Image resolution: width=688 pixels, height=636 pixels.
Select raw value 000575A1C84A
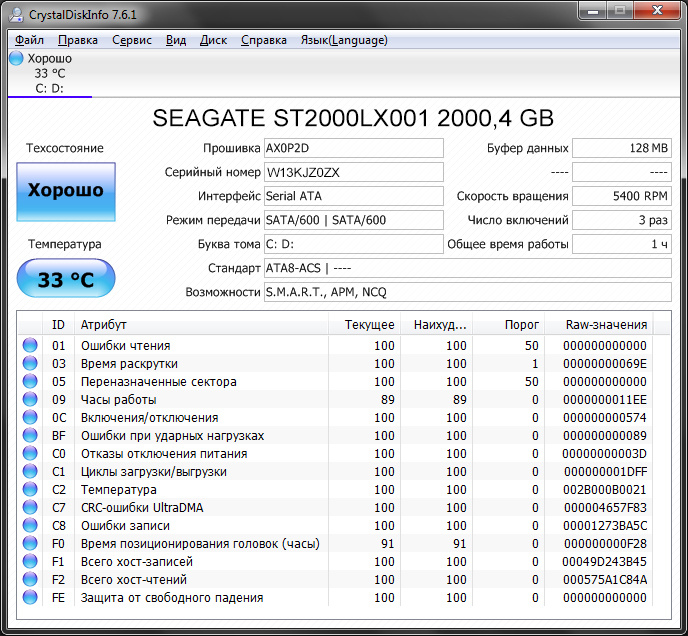coord(605,579)
